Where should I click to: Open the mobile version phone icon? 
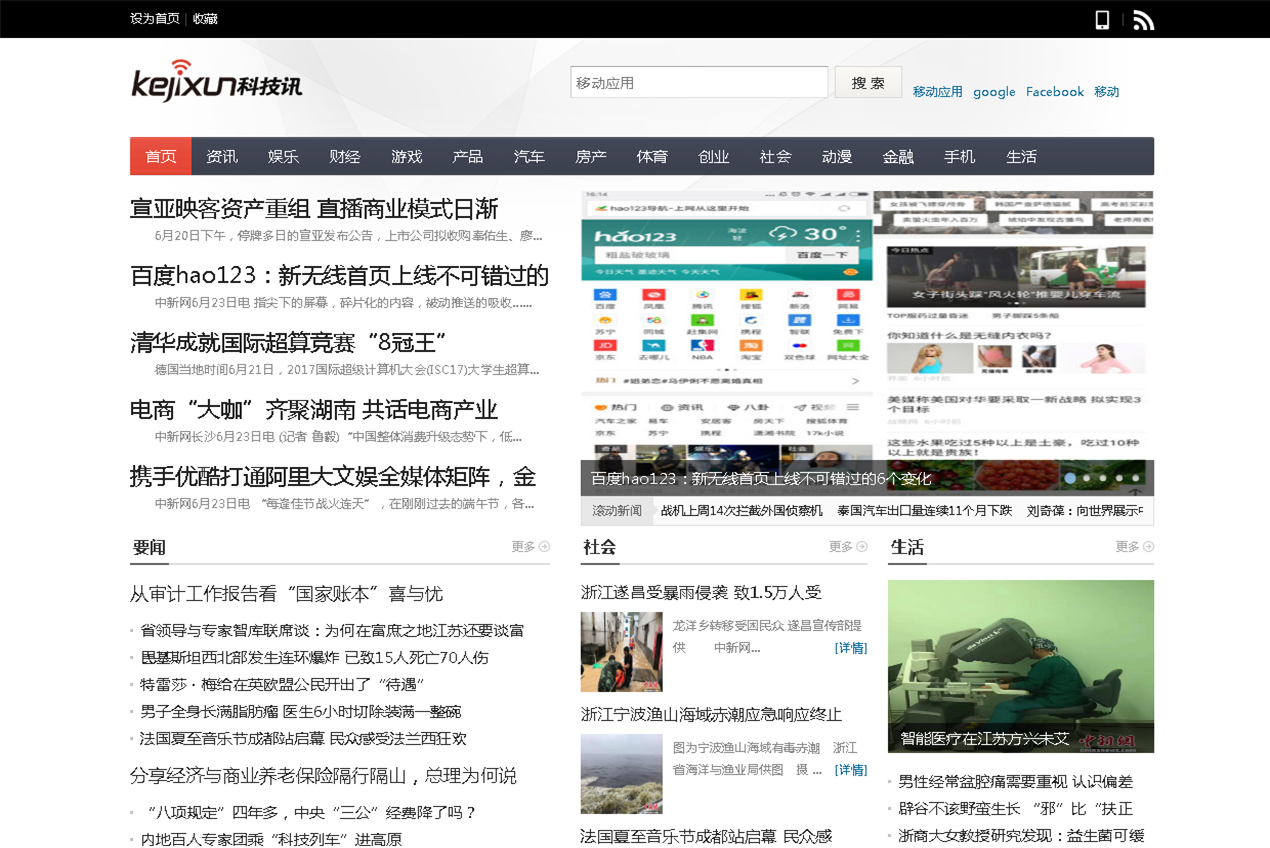coord(1102,19)
